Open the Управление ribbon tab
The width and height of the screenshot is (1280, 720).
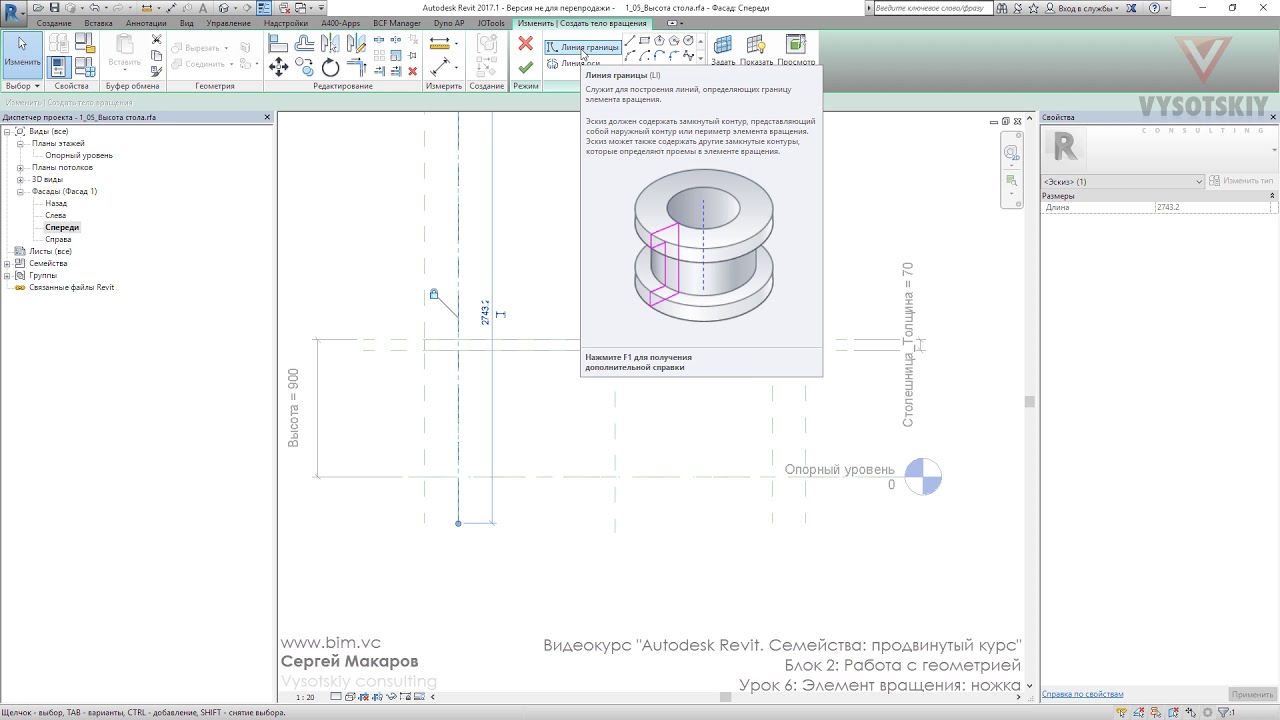pyautogui.click(x=229, y=23)
